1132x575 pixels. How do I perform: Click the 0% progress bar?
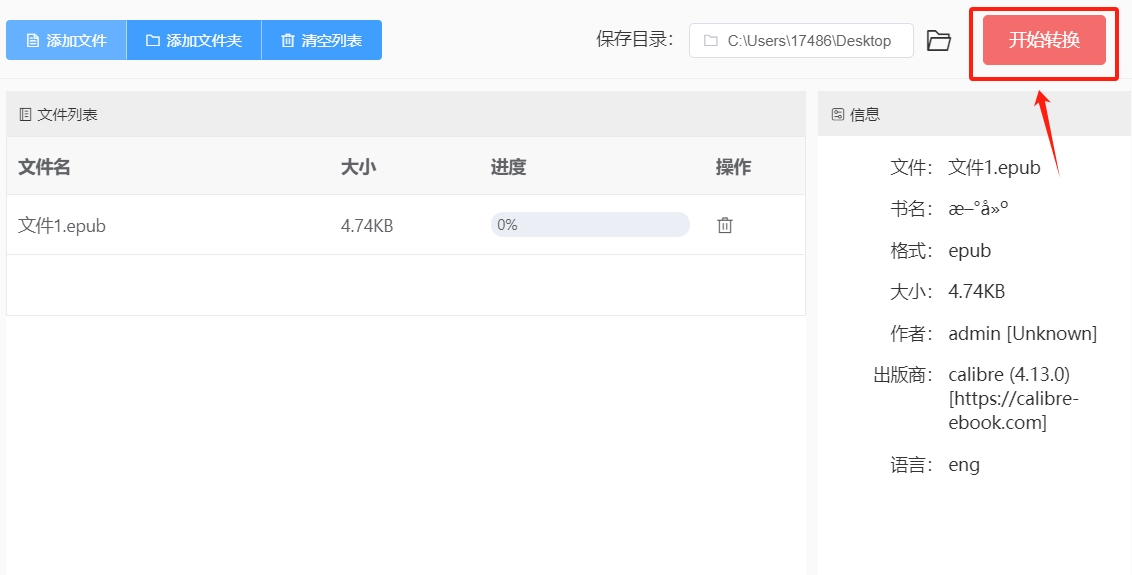[590, 225]
